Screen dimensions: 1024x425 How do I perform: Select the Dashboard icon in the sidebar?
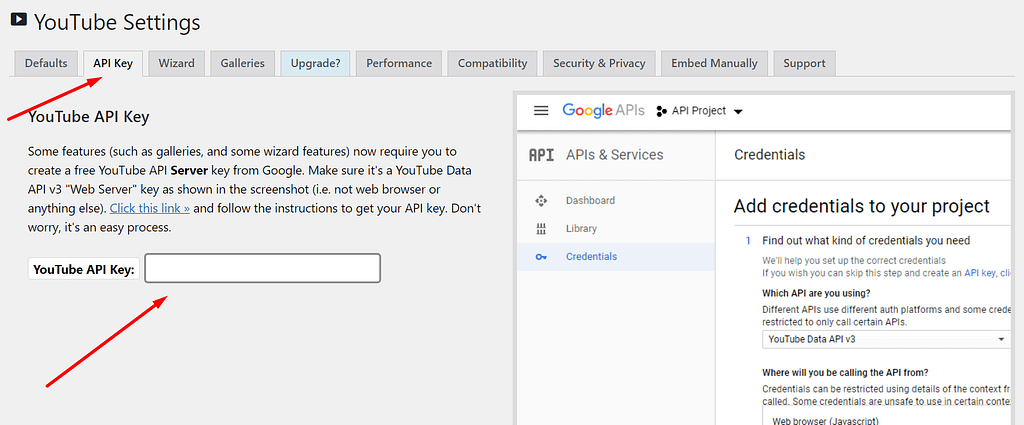point(541,201)
